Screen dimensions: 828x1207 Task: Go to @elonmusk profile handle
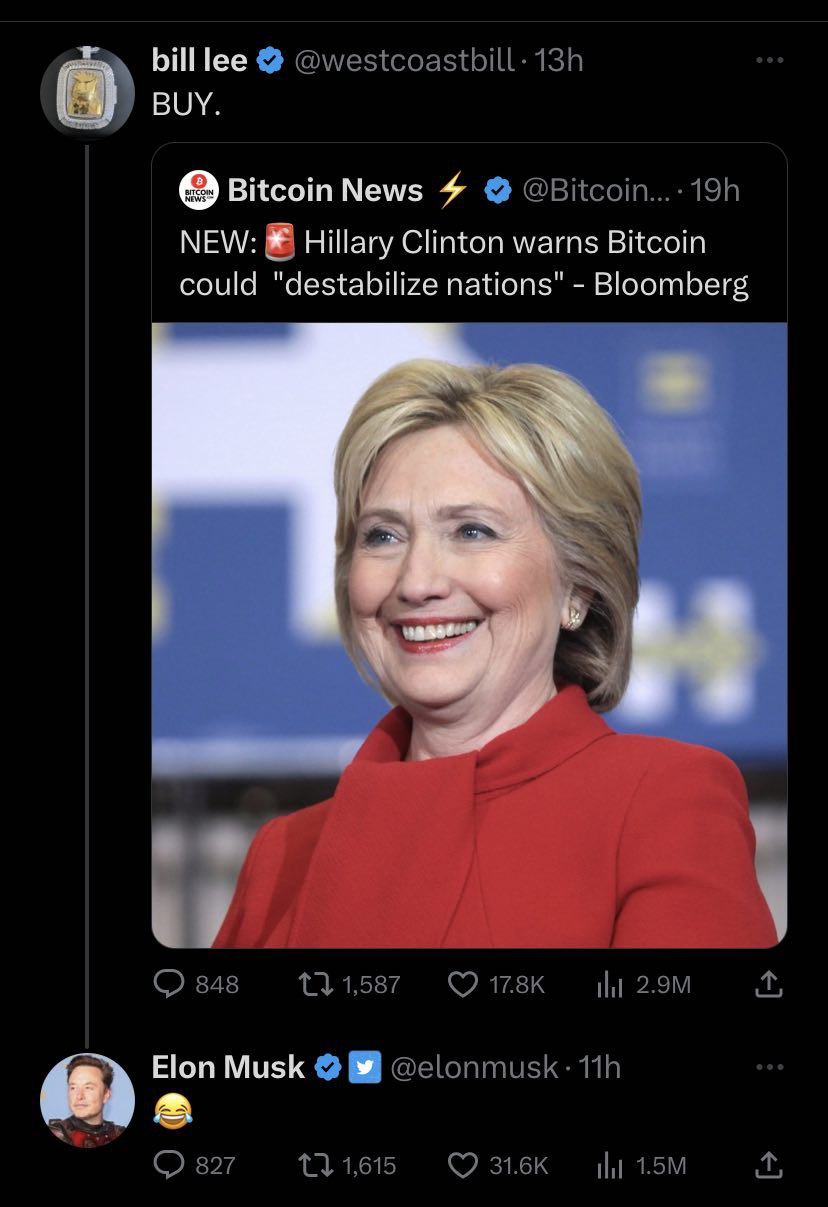(x=474, y=1068)
